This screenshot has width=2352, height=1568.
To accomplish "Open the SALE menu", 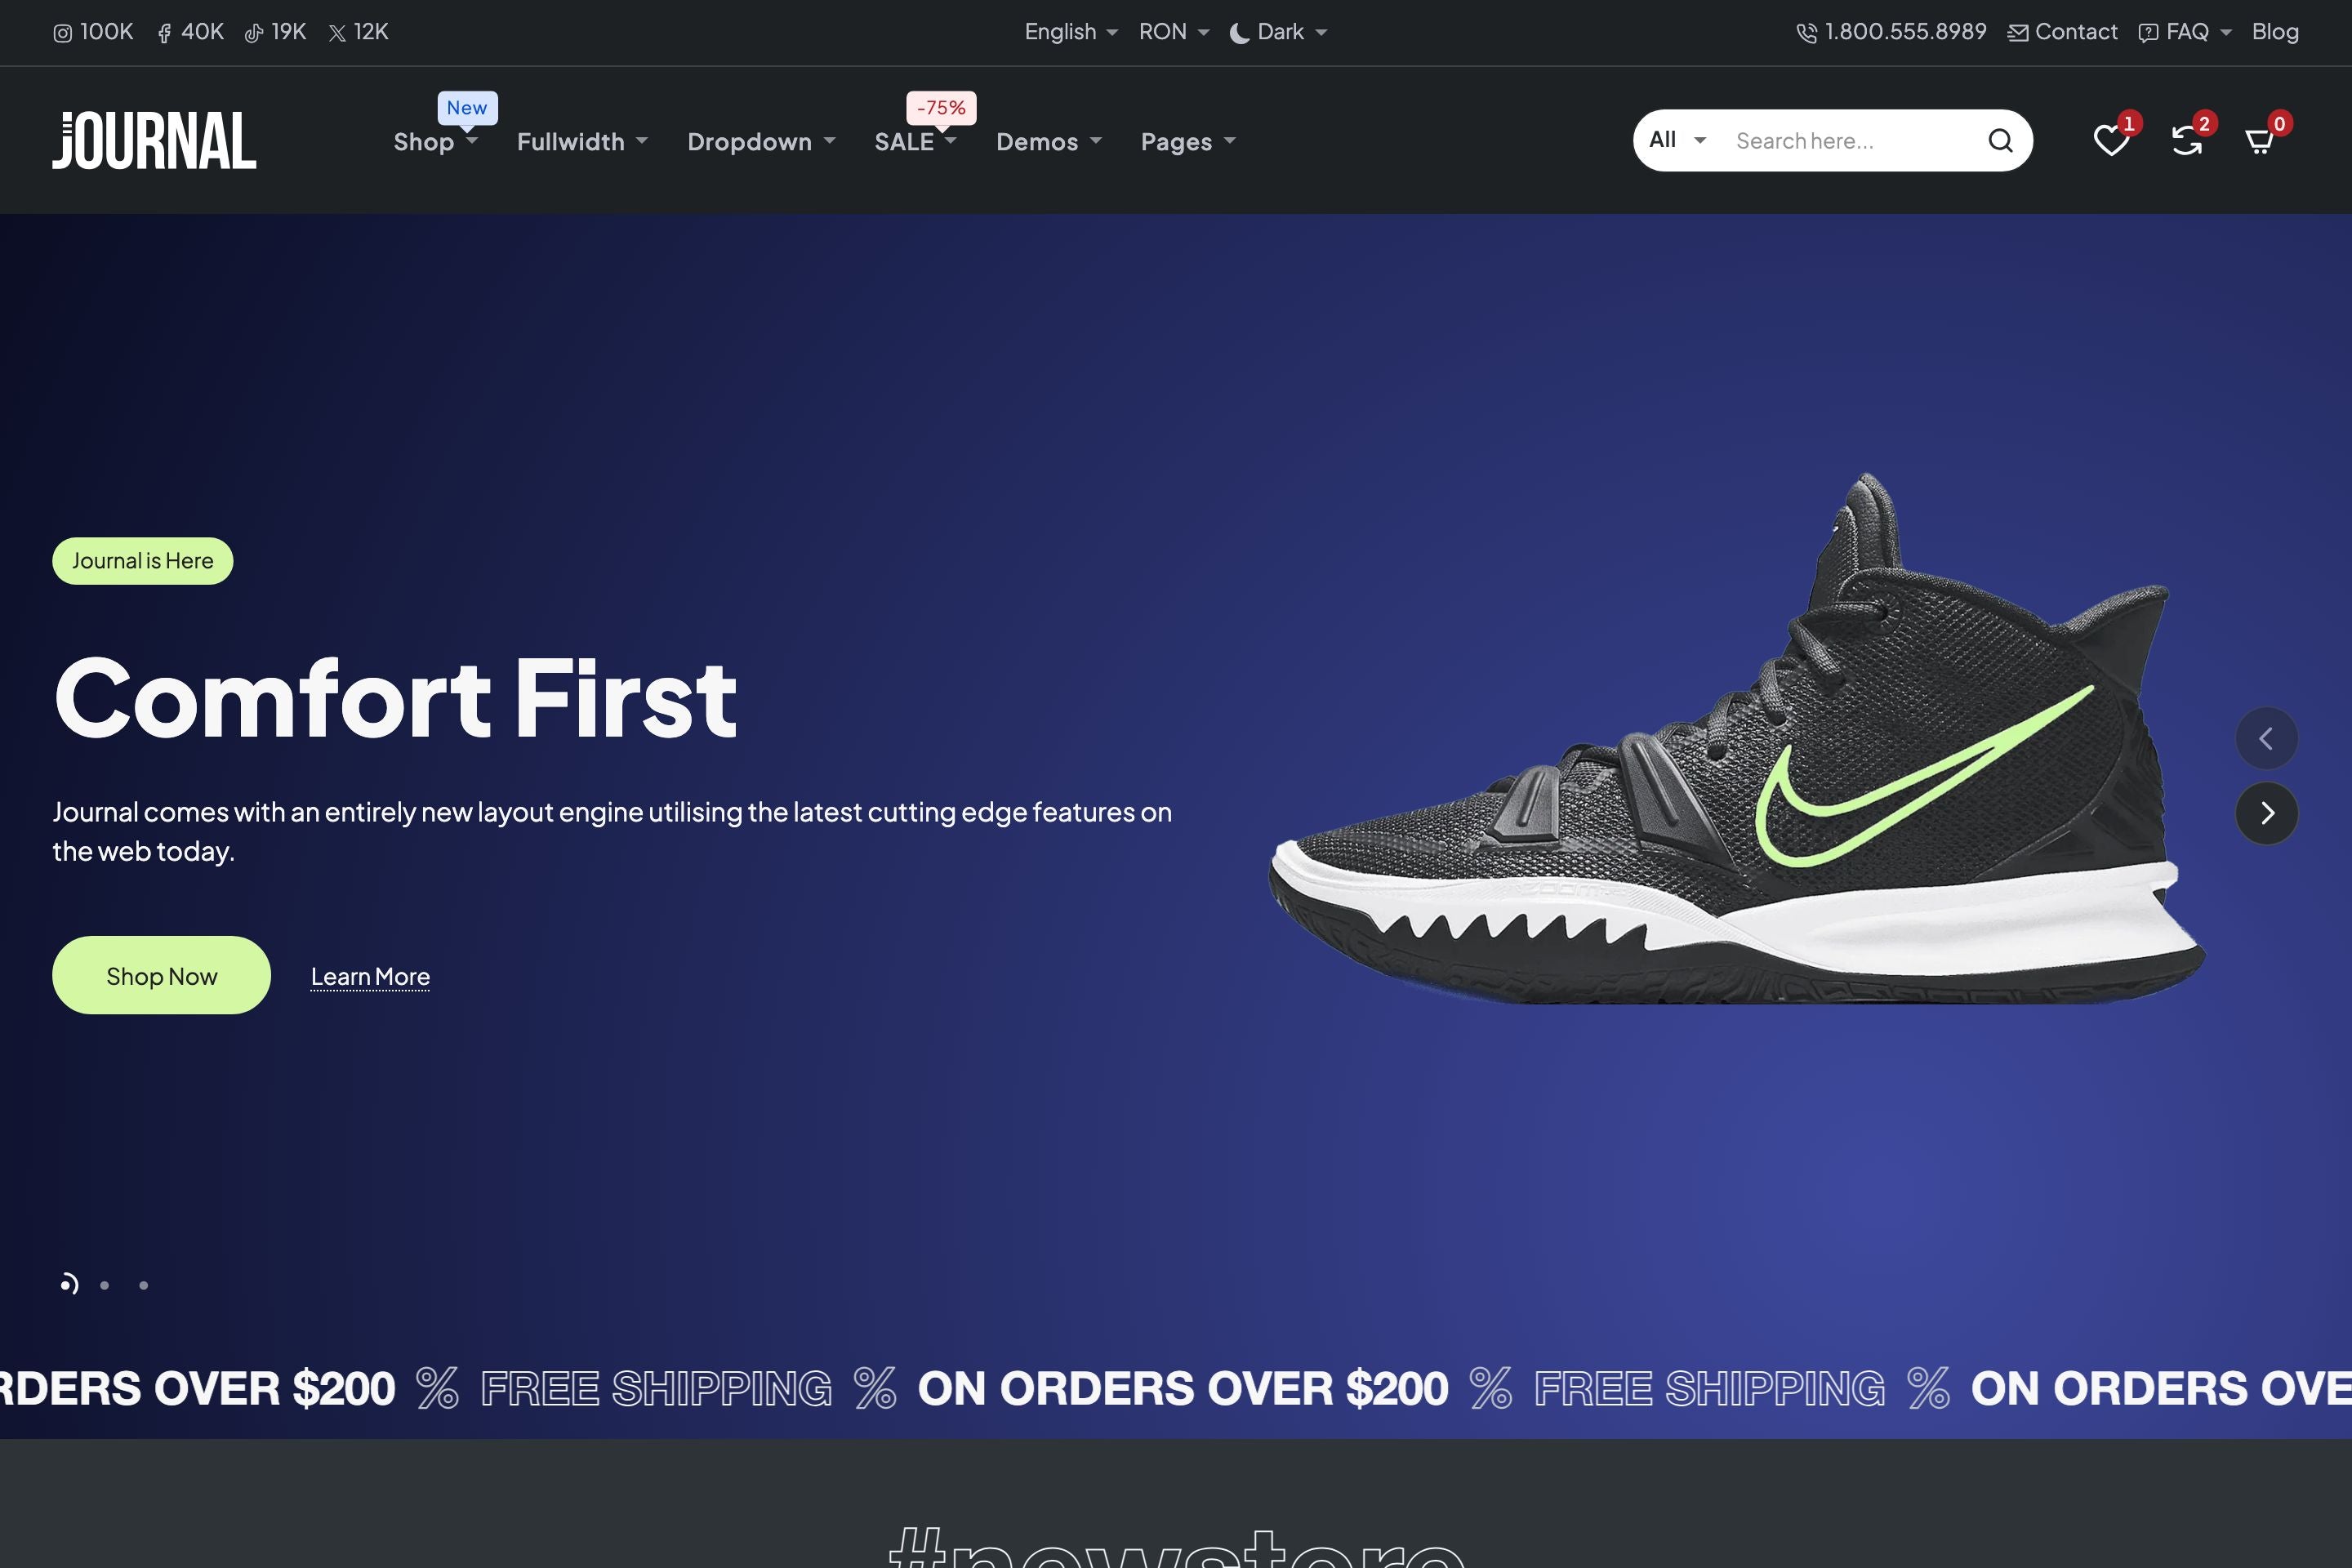I will [x=915, y=142].
